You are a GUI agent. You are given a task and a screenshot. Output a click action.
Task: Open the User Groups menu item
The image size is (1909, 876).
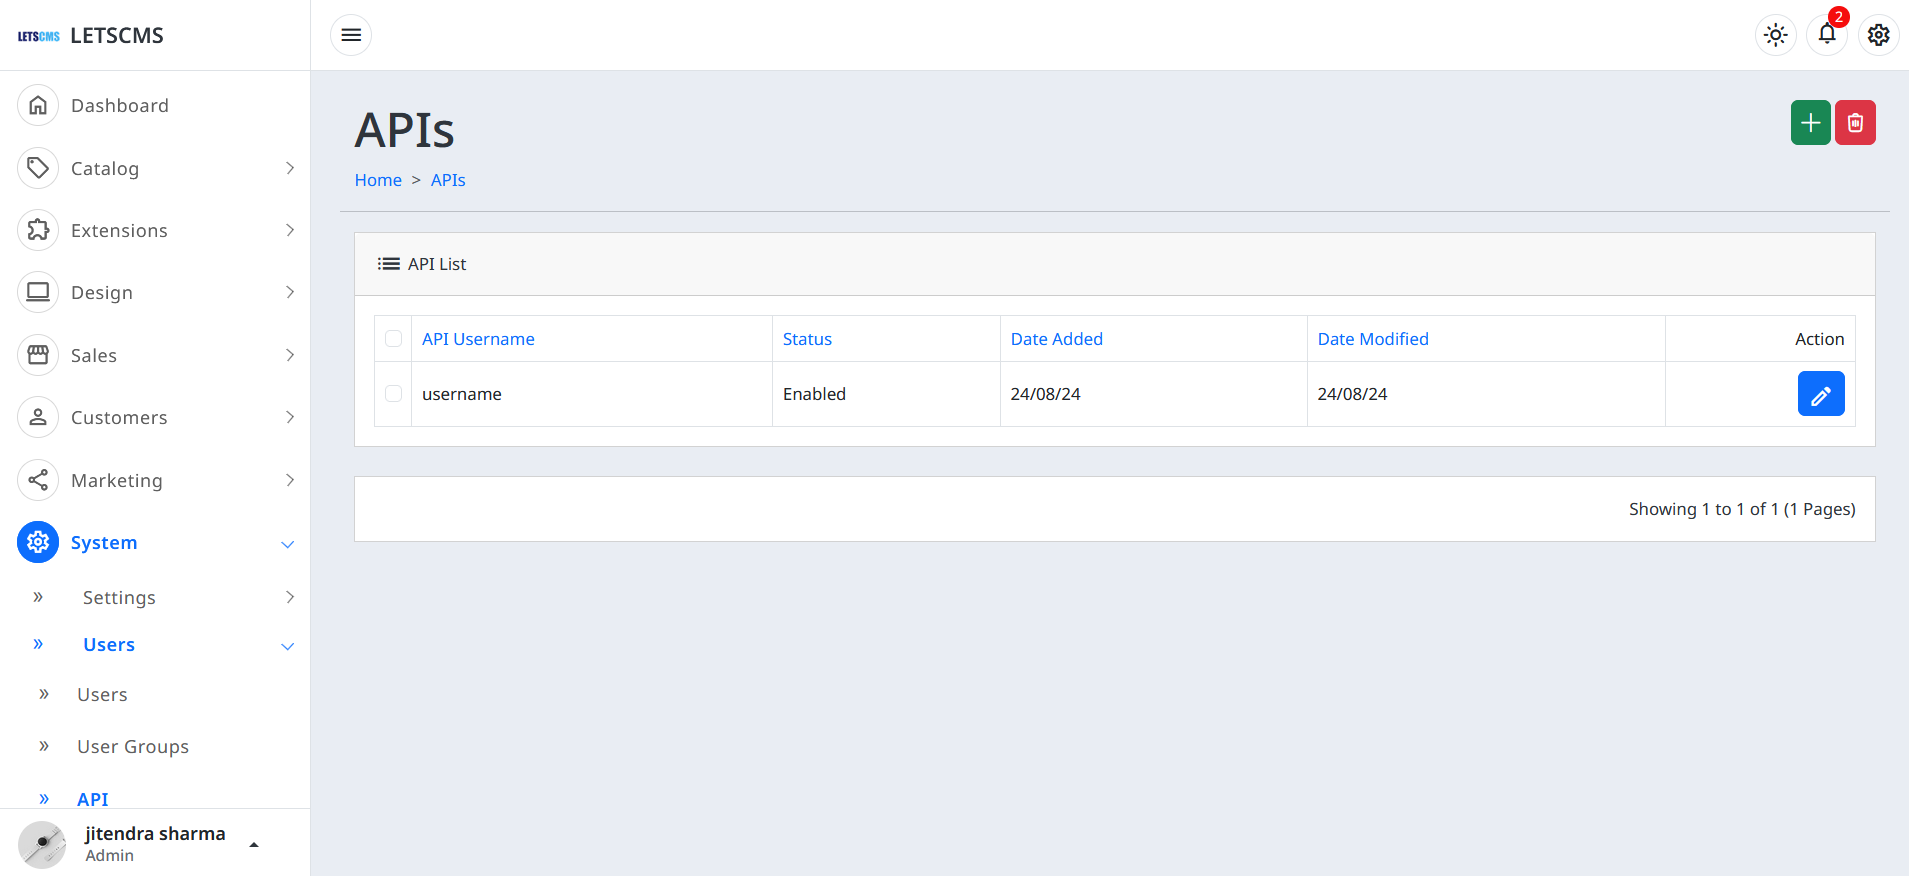coord(133,747)
